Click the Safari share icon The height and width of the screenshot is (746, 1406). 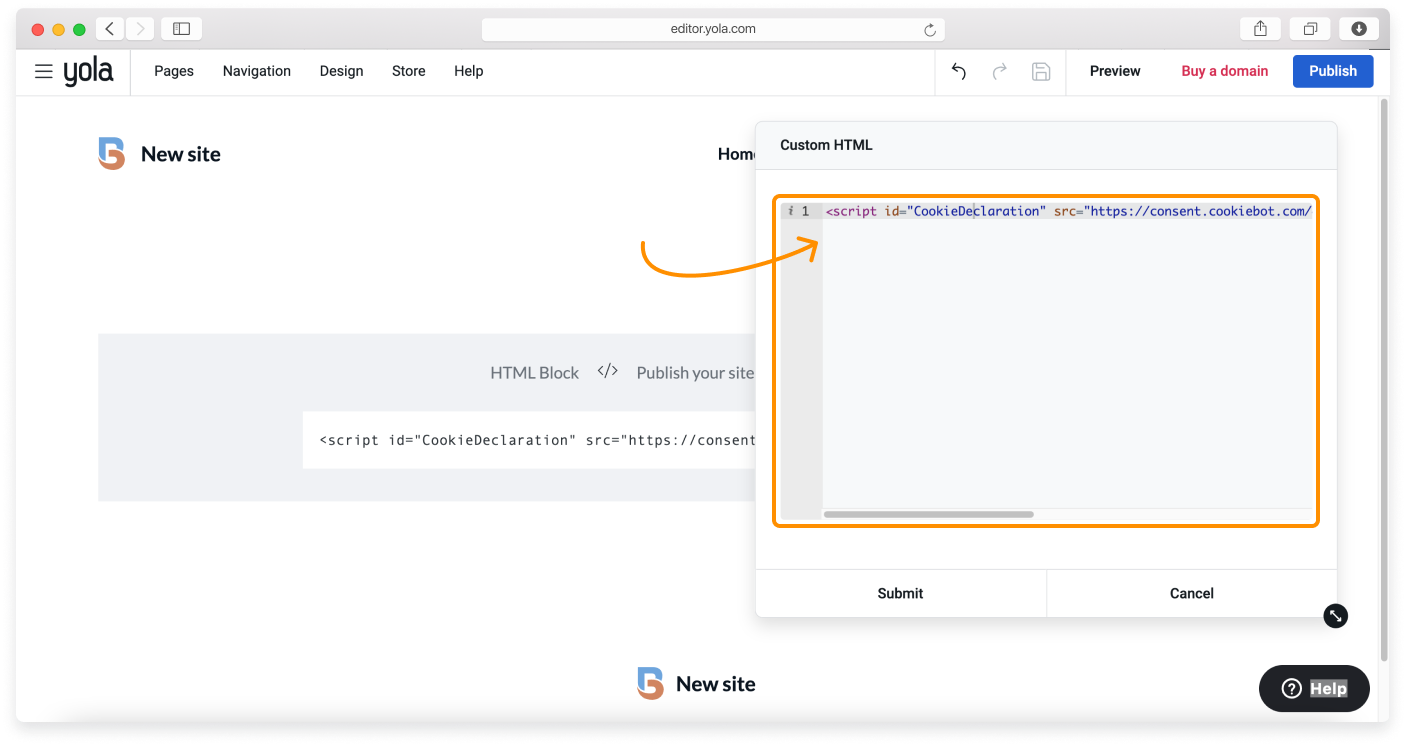click(1261, 29)
